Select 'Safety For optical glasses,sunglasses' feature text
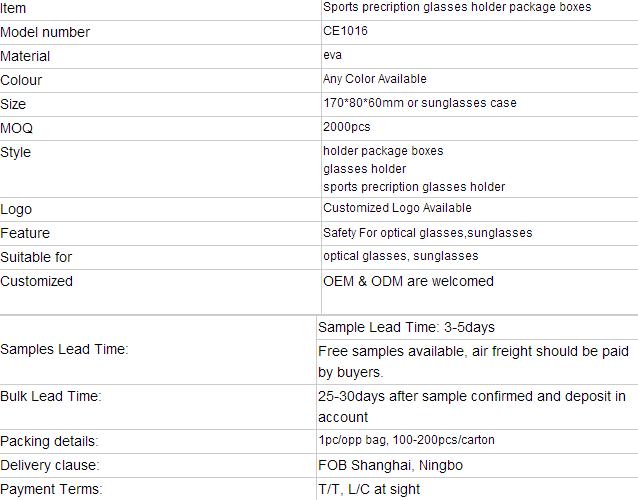Image resolution: width=638 pixels, height=500 pixels. click(x=428, y=233)
